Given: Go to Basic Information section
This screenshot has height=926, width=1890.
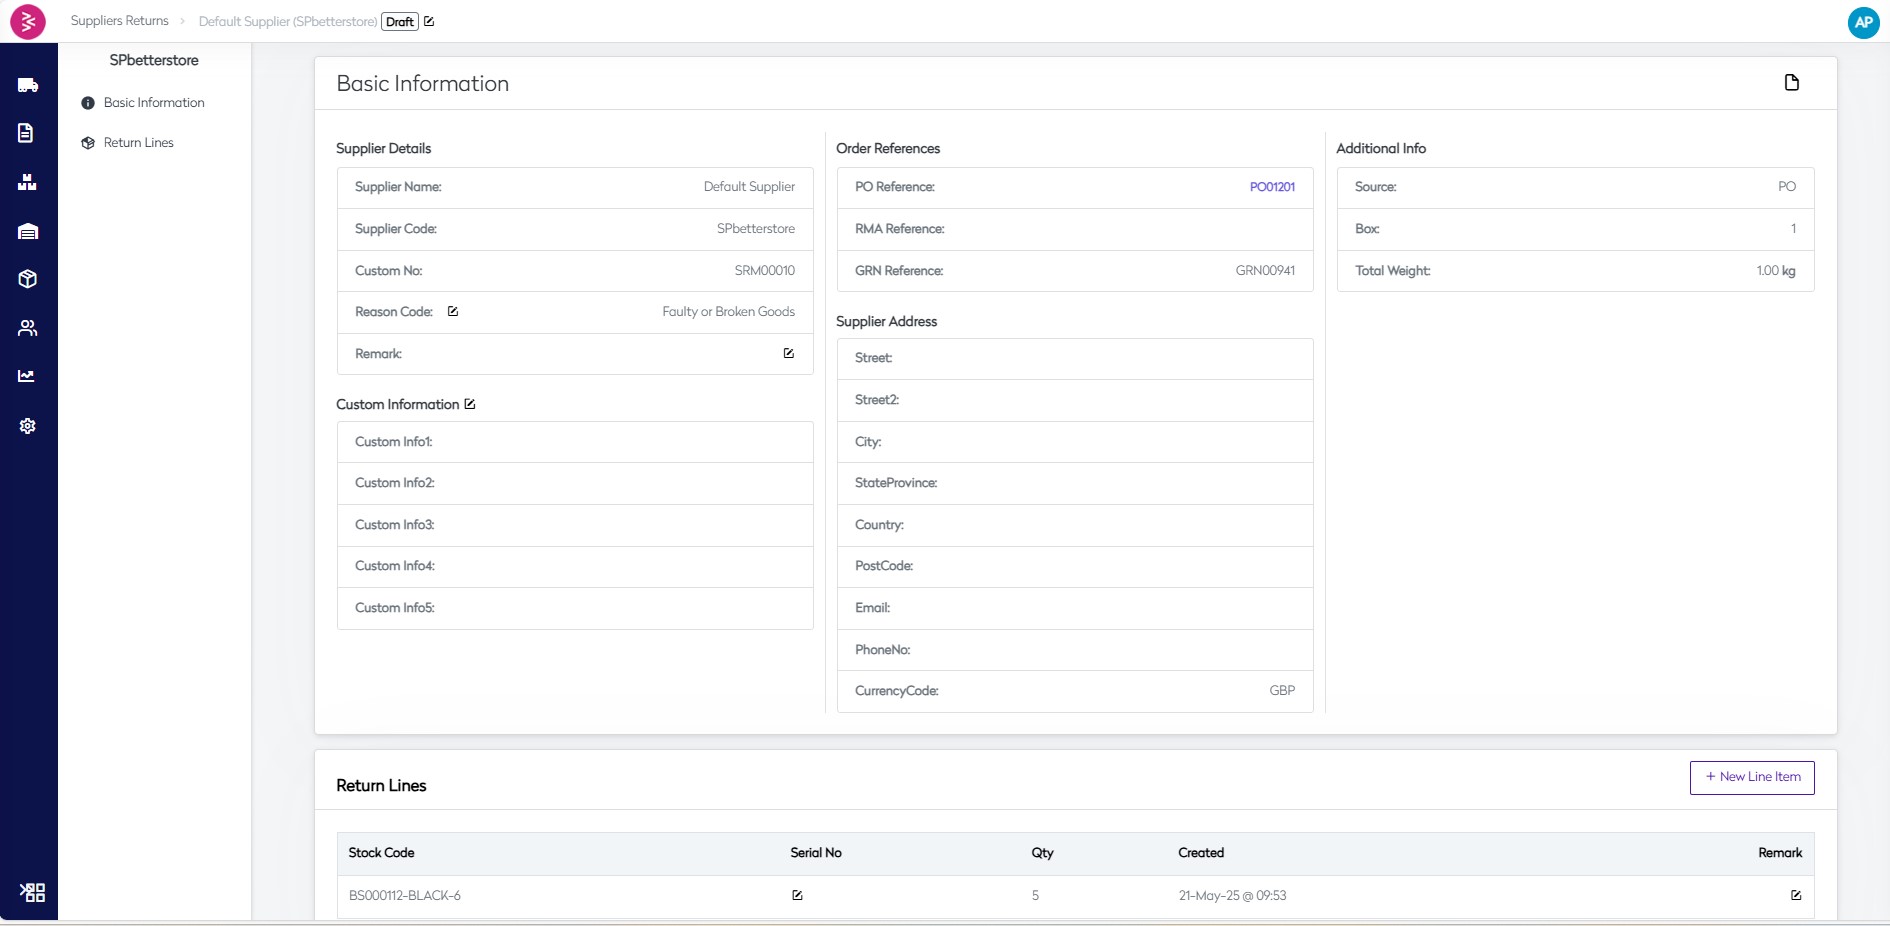Looking at the screenshot, I should [153, 103].
